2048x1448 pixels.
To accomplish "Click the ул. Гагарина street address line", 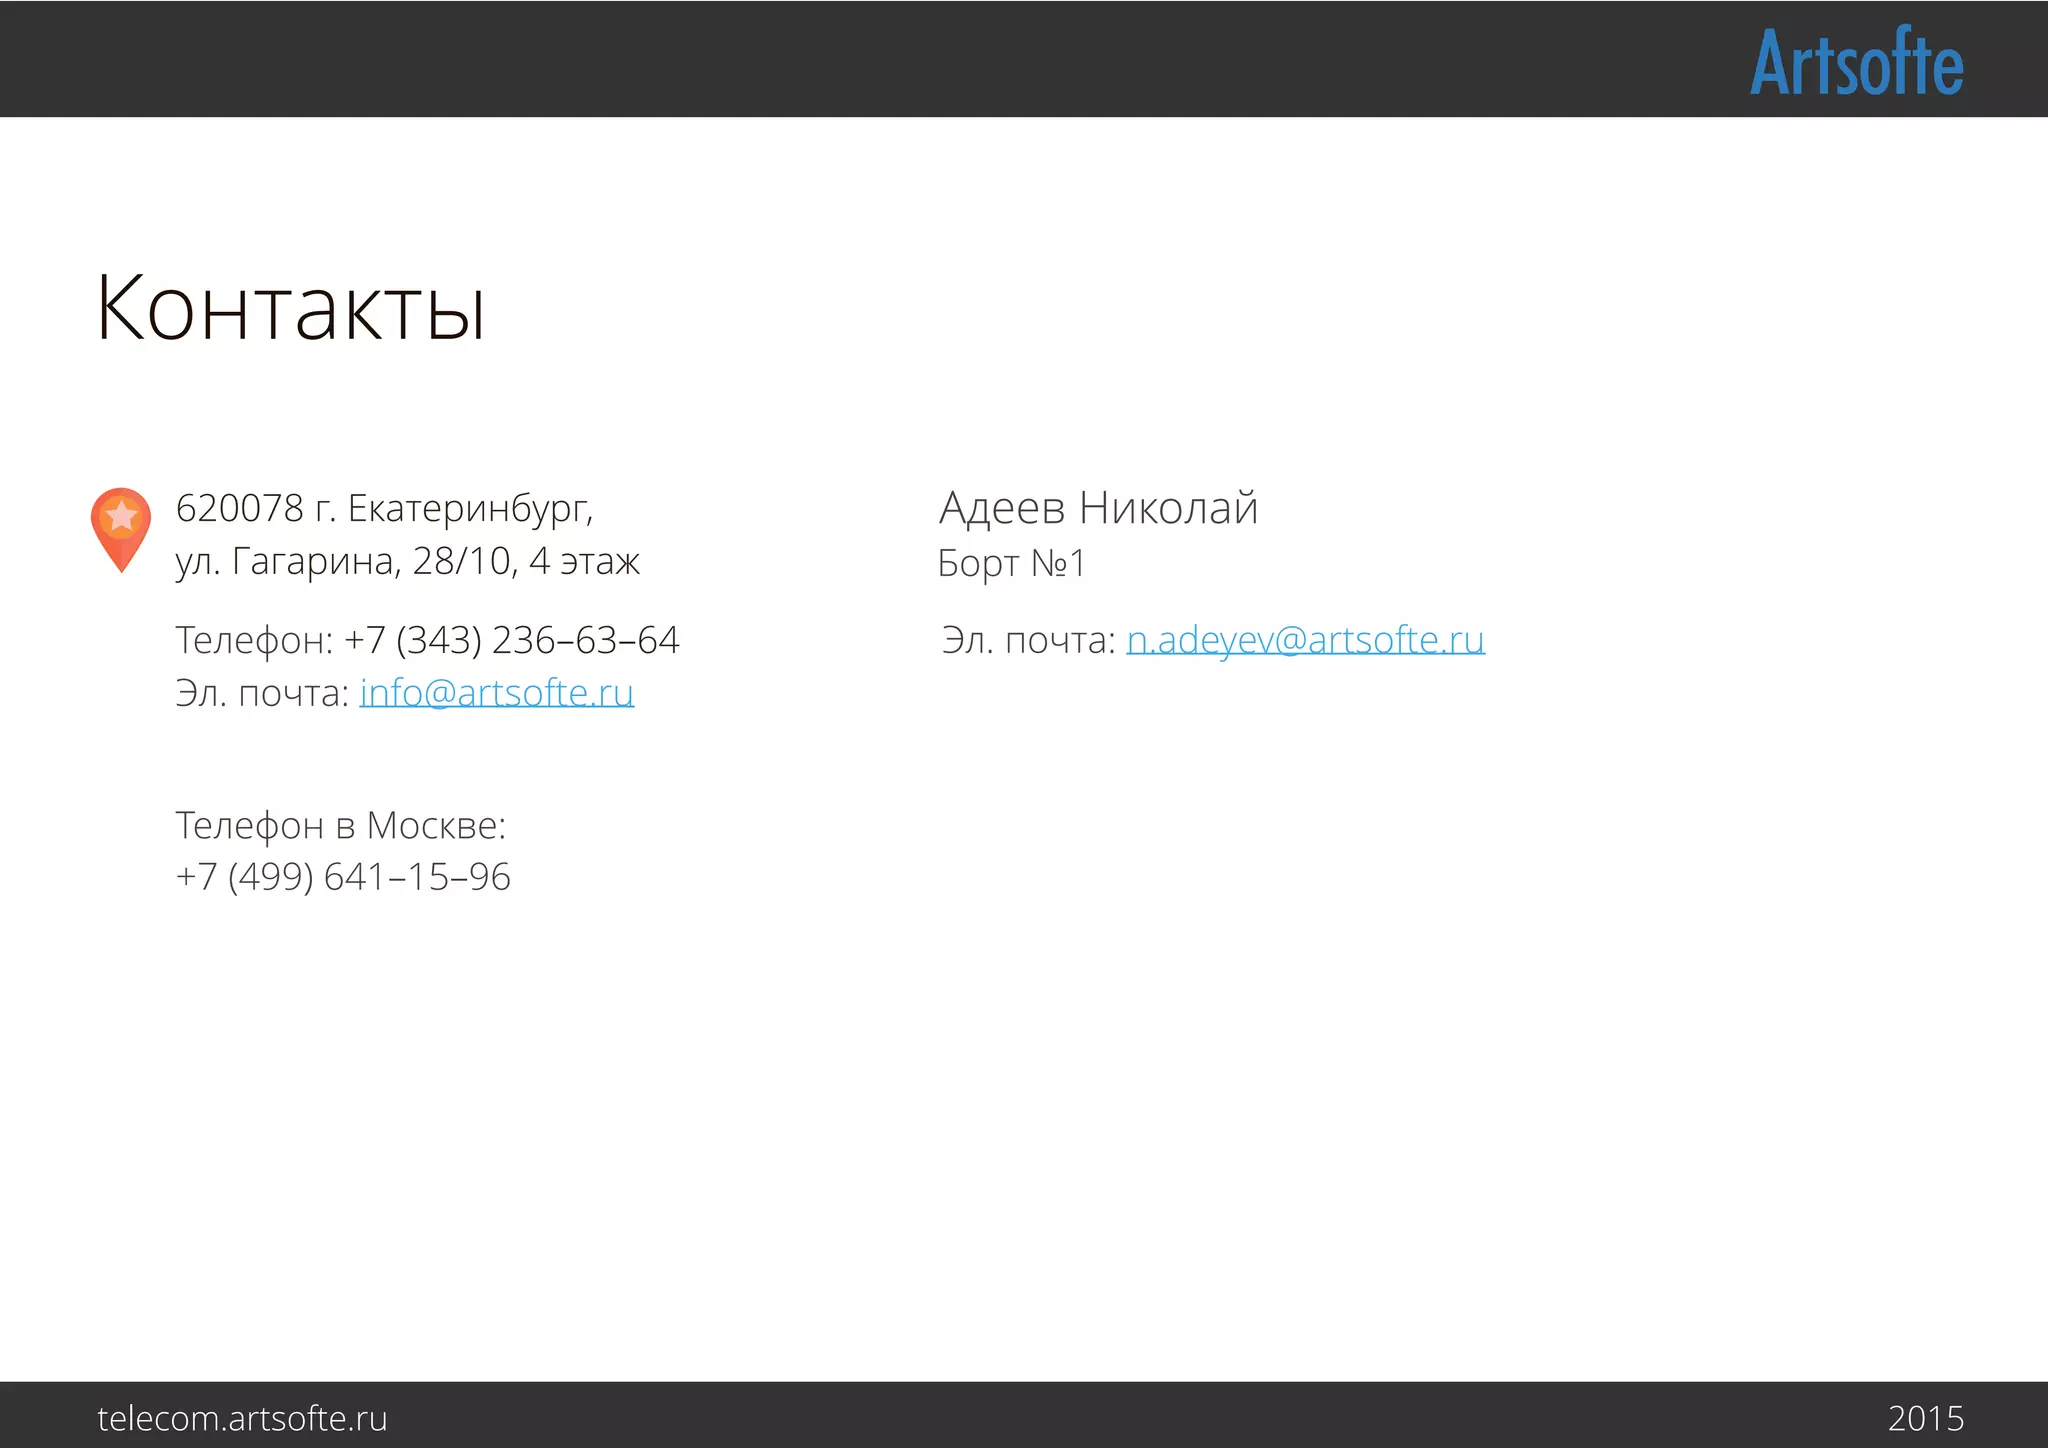I will pyautogui.click(x=285, y=562).
